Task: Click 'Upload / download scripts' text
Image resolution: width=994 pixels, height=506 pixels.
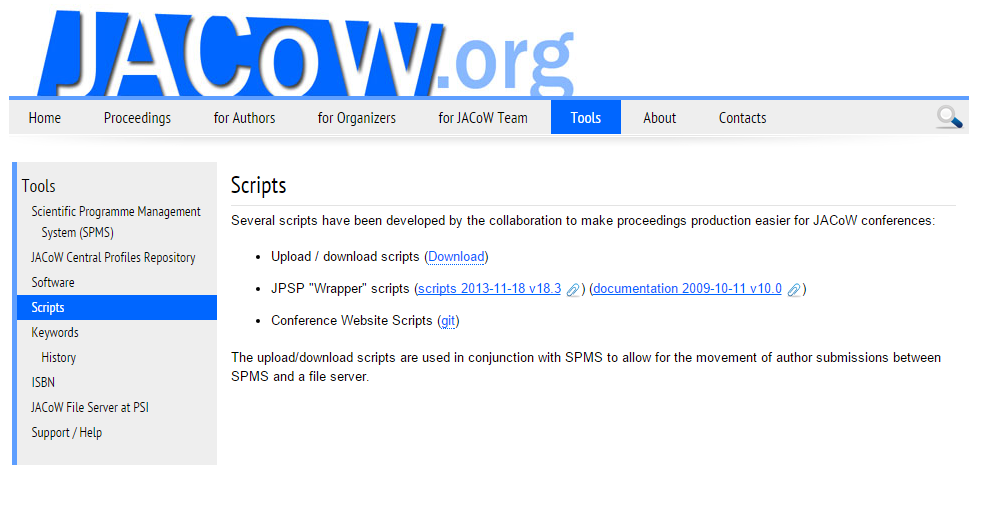Action: pyautogui.click(x=345, y=256)
